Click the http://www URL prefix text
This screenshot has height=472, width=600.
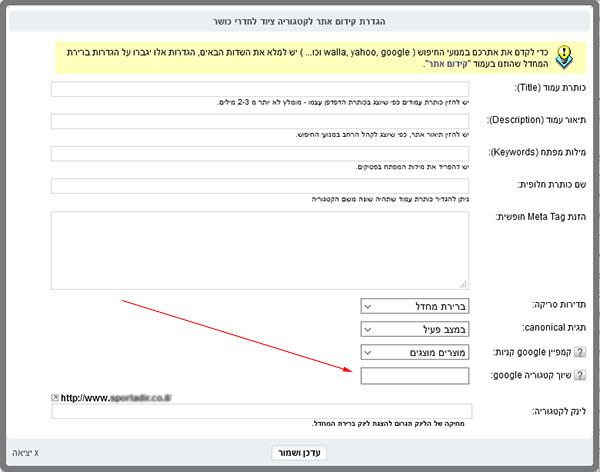(x=85, y=398)
